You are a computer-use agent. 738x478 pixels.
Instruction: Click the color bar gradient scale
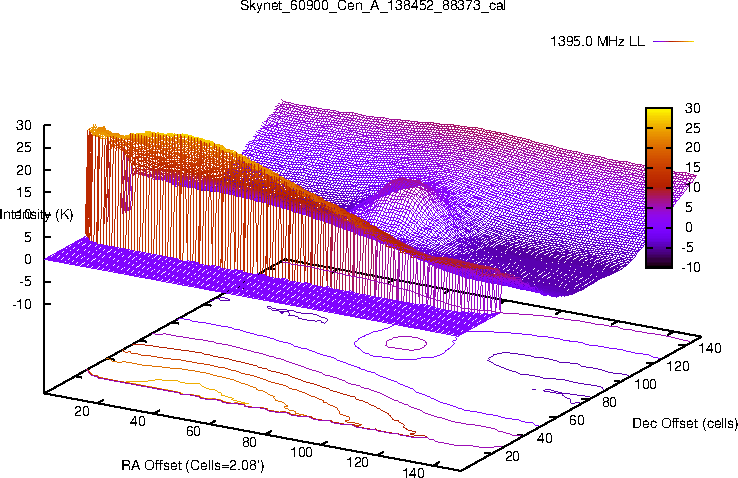(x=659, y=188)
